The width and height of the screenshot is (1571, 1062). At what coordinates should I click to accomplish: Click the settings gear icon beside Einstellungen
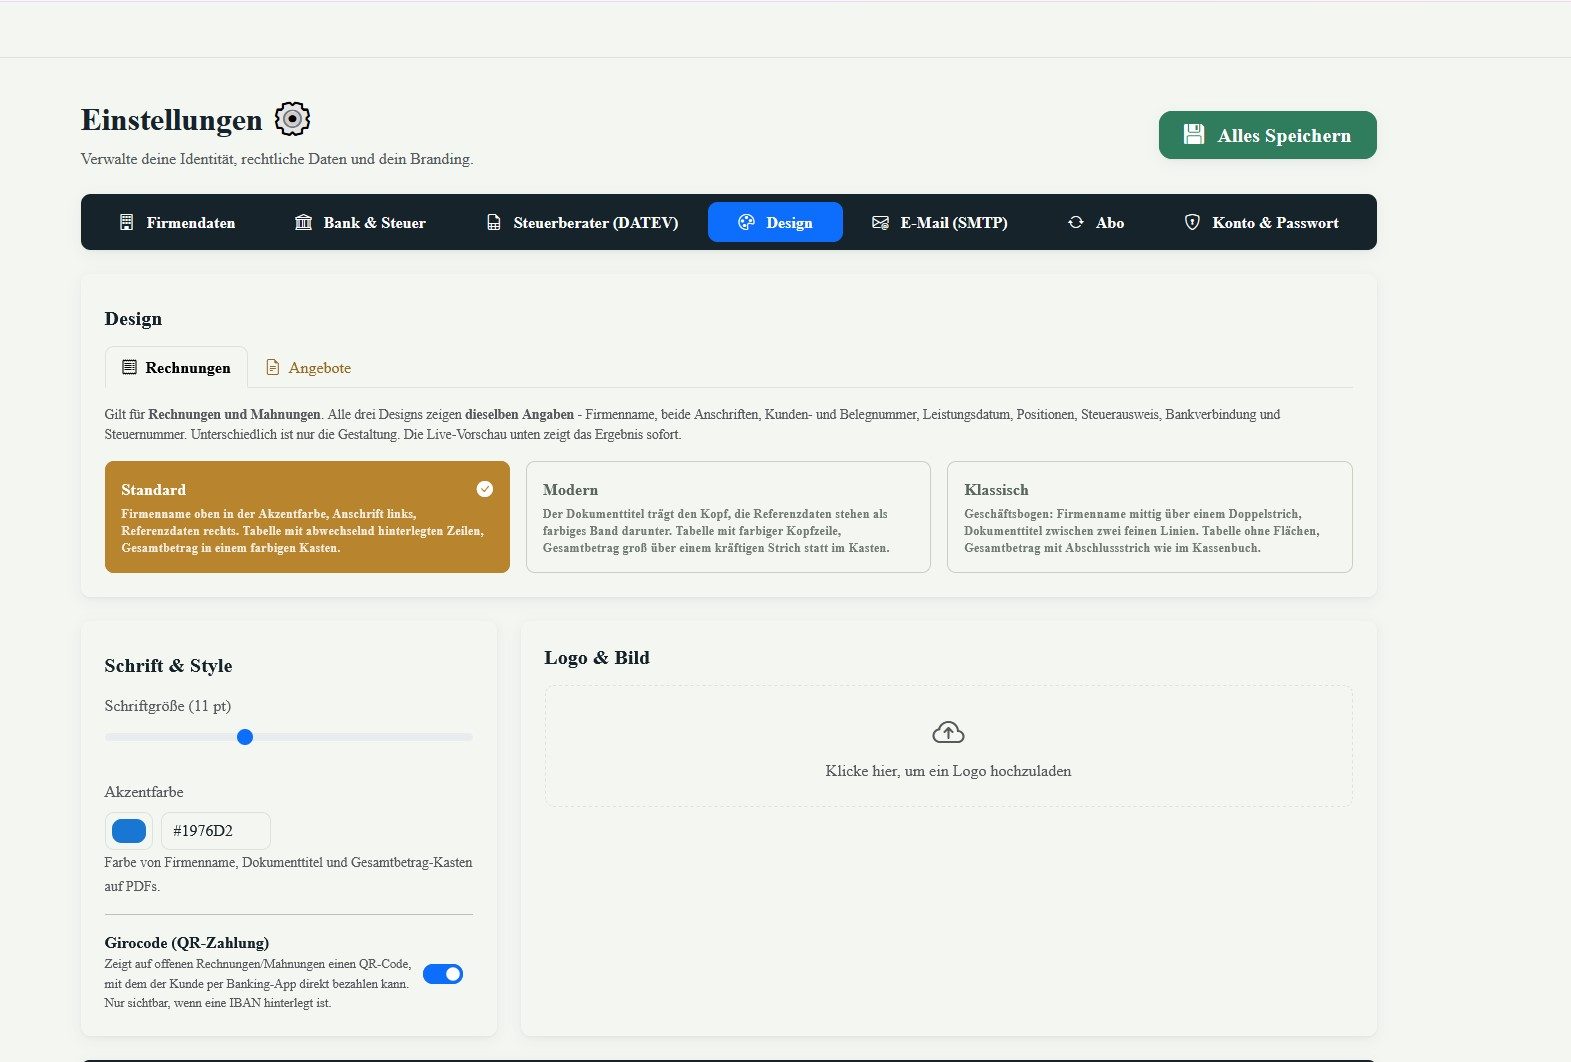293,119
